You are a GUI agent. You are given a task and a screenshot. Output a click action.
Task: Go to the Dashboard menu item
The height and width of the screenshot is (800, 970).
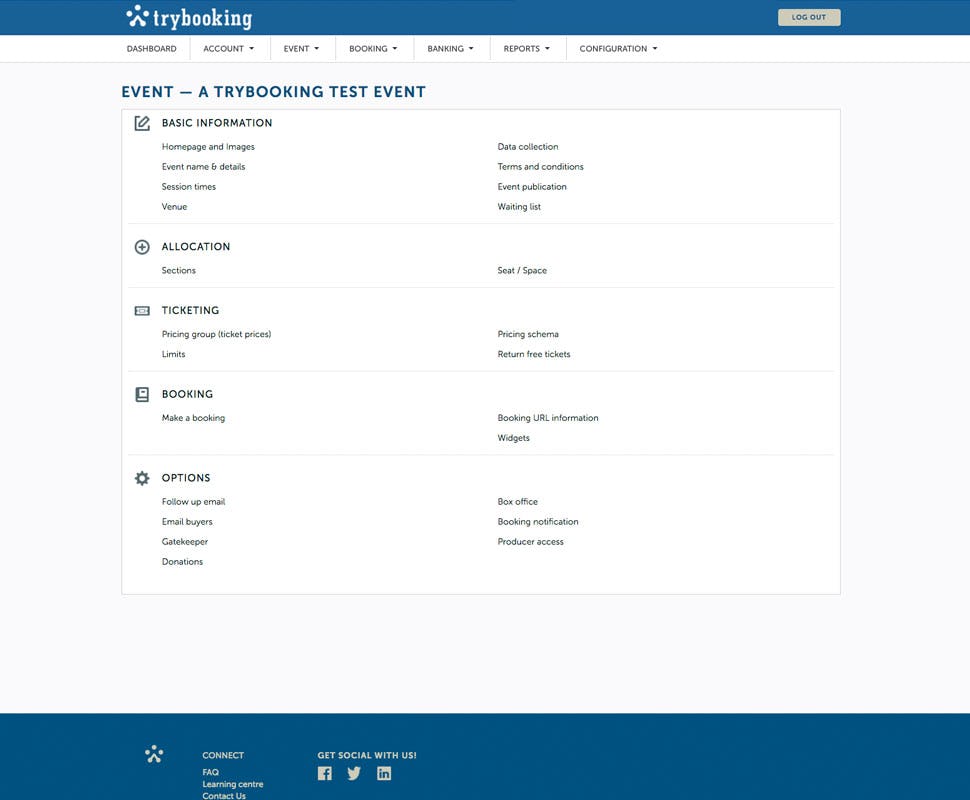tap(151, 48)
